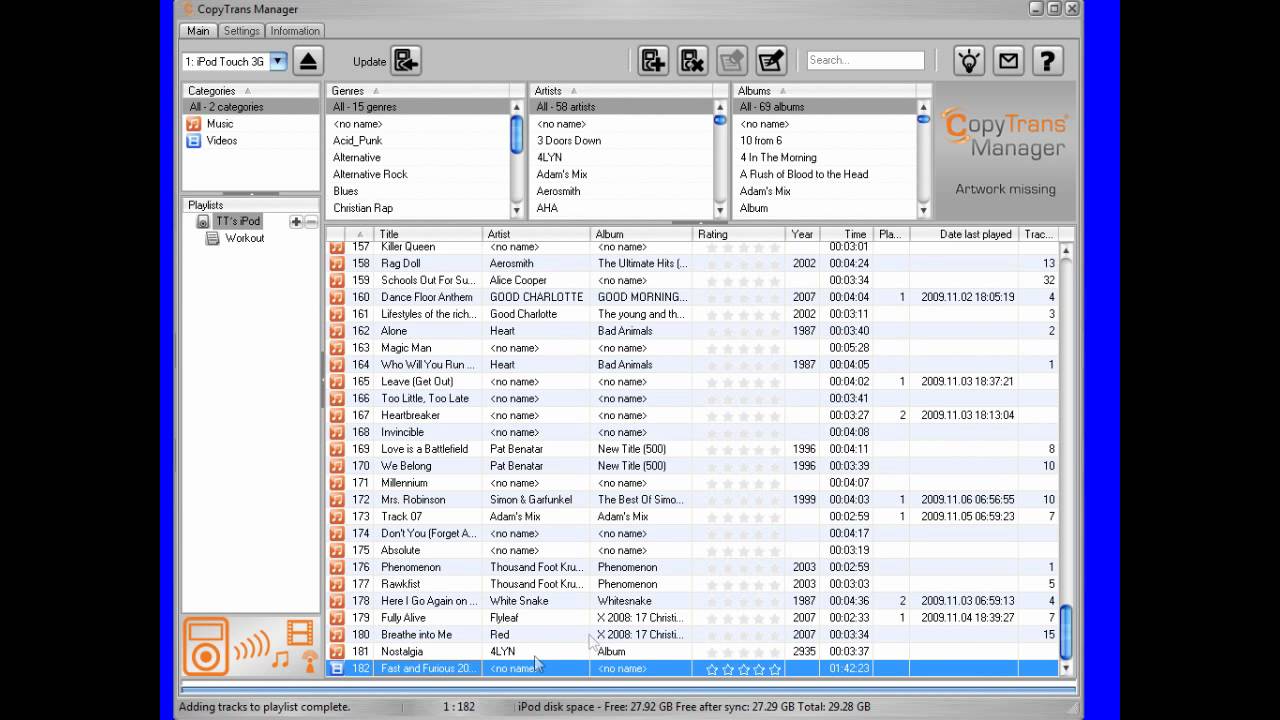Screen dimensions: 1280x720
Task: Click the delete tracks icon
Action: pos(692,61)
